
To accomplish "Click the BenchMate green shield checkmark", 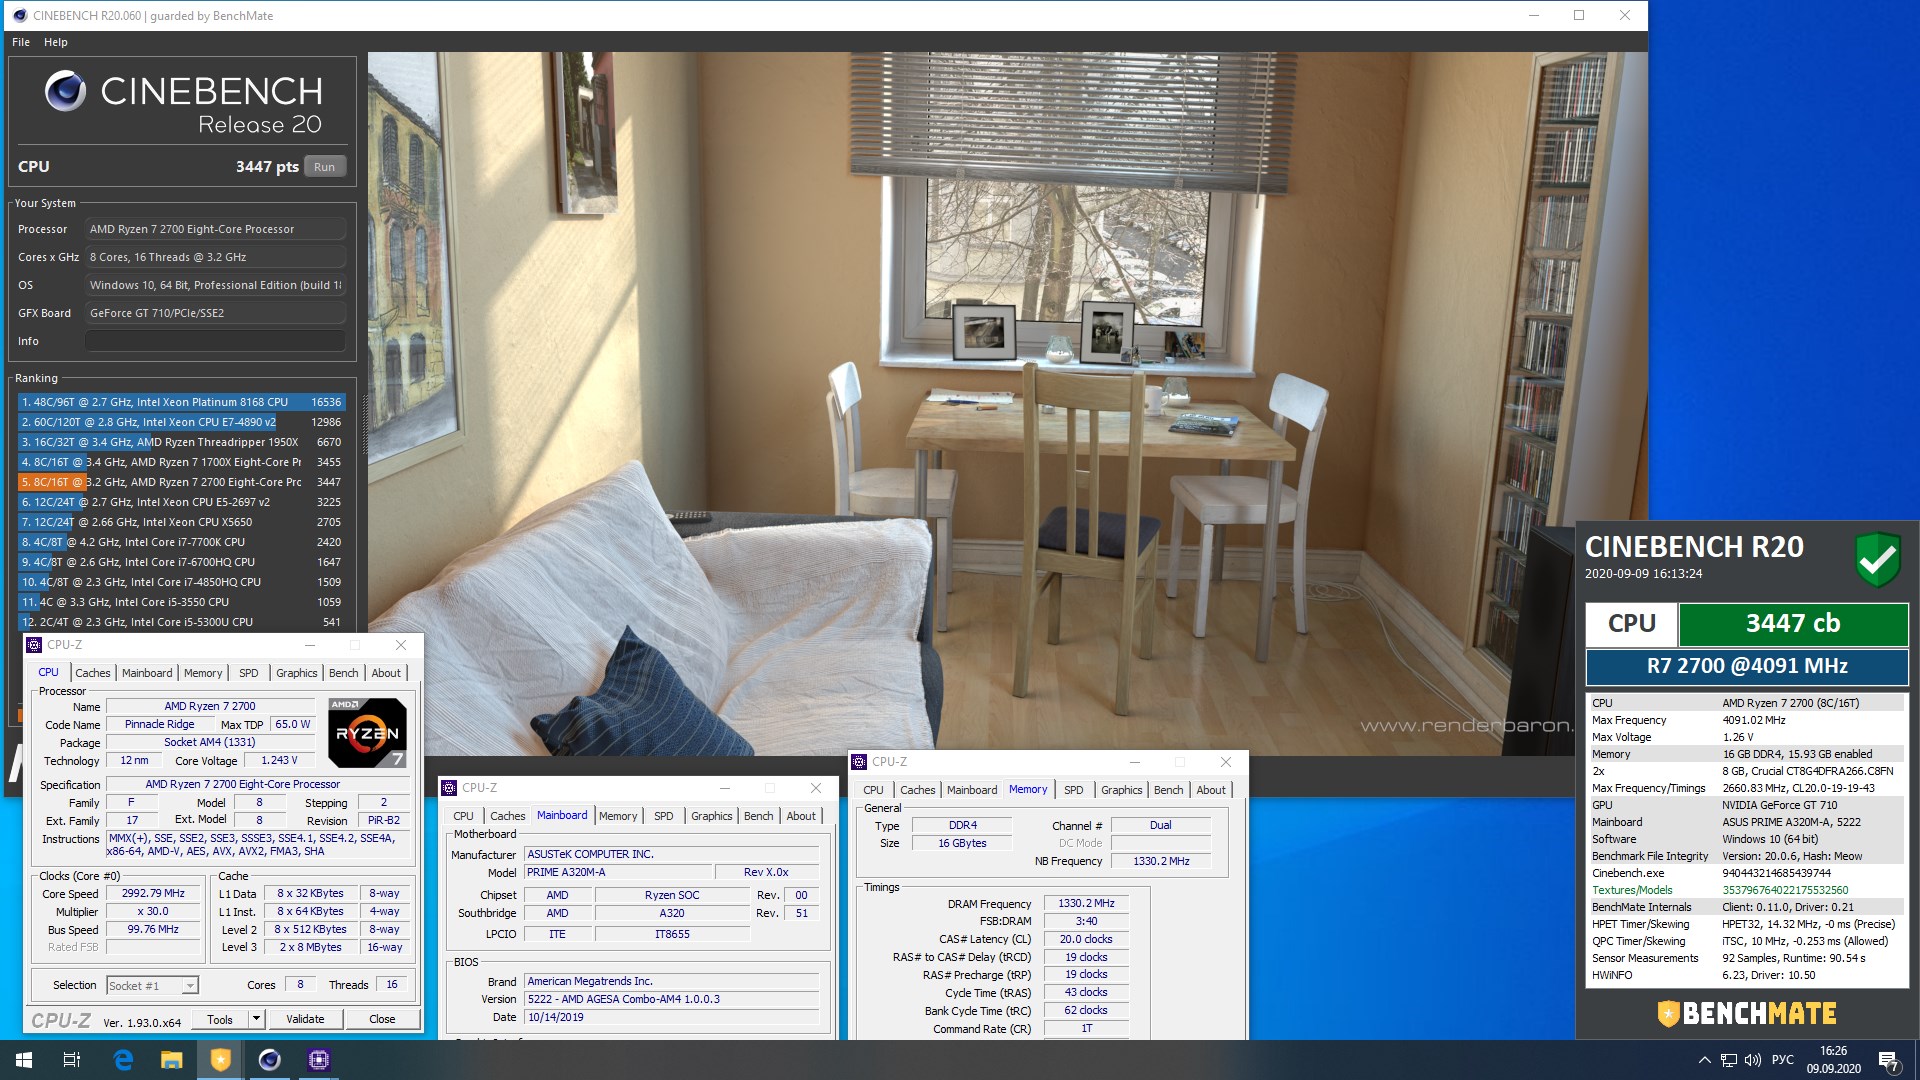I will [1877, 559].
